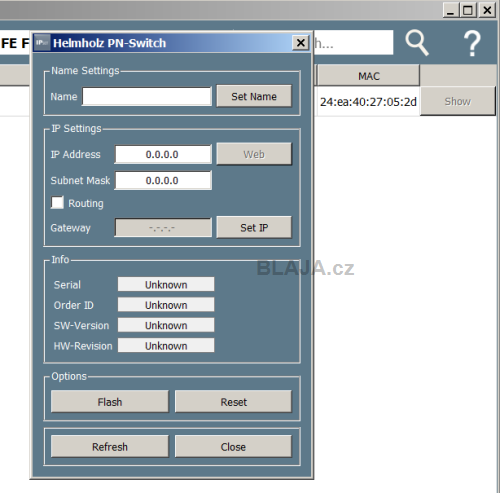Enable the Routing checkbox
Image resolution: width=500 pixels, height=493 pixels.
pyautogui.click(x=57, y=203)
